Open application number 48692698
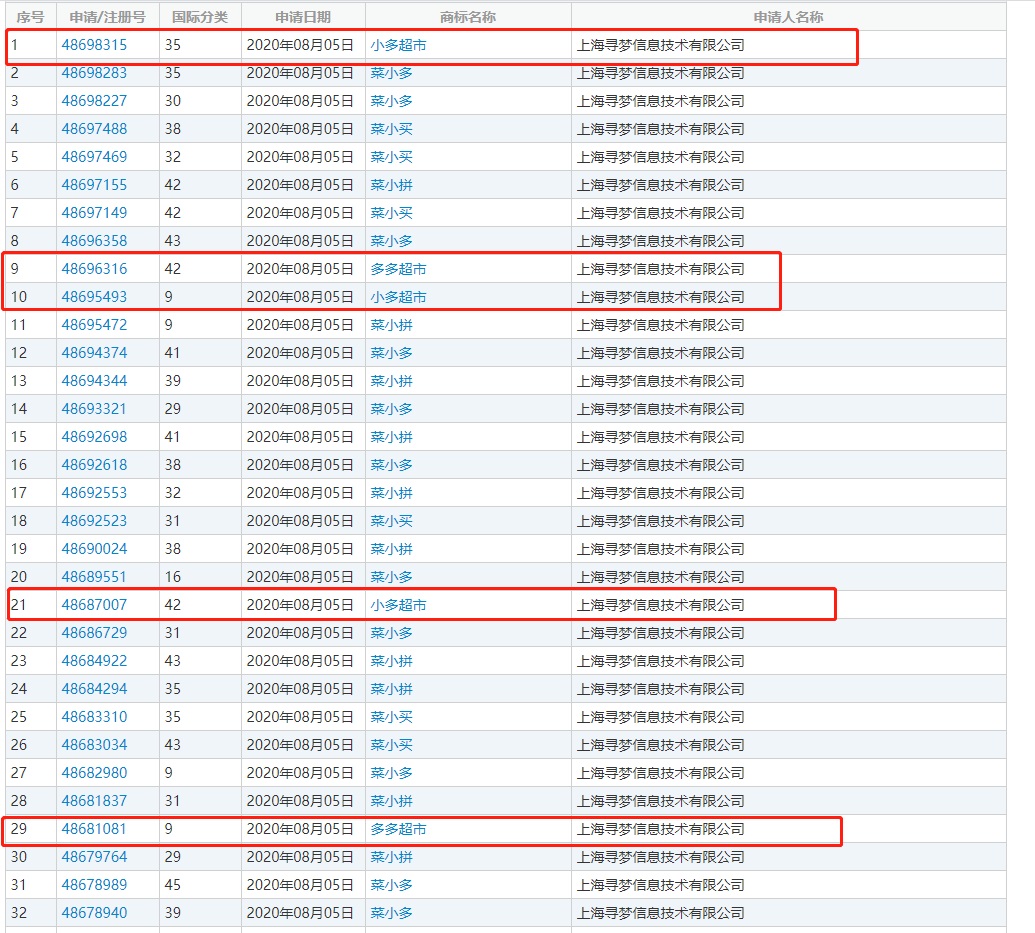The width and height of the screenshot is (1035, 933). pos(94,437)
